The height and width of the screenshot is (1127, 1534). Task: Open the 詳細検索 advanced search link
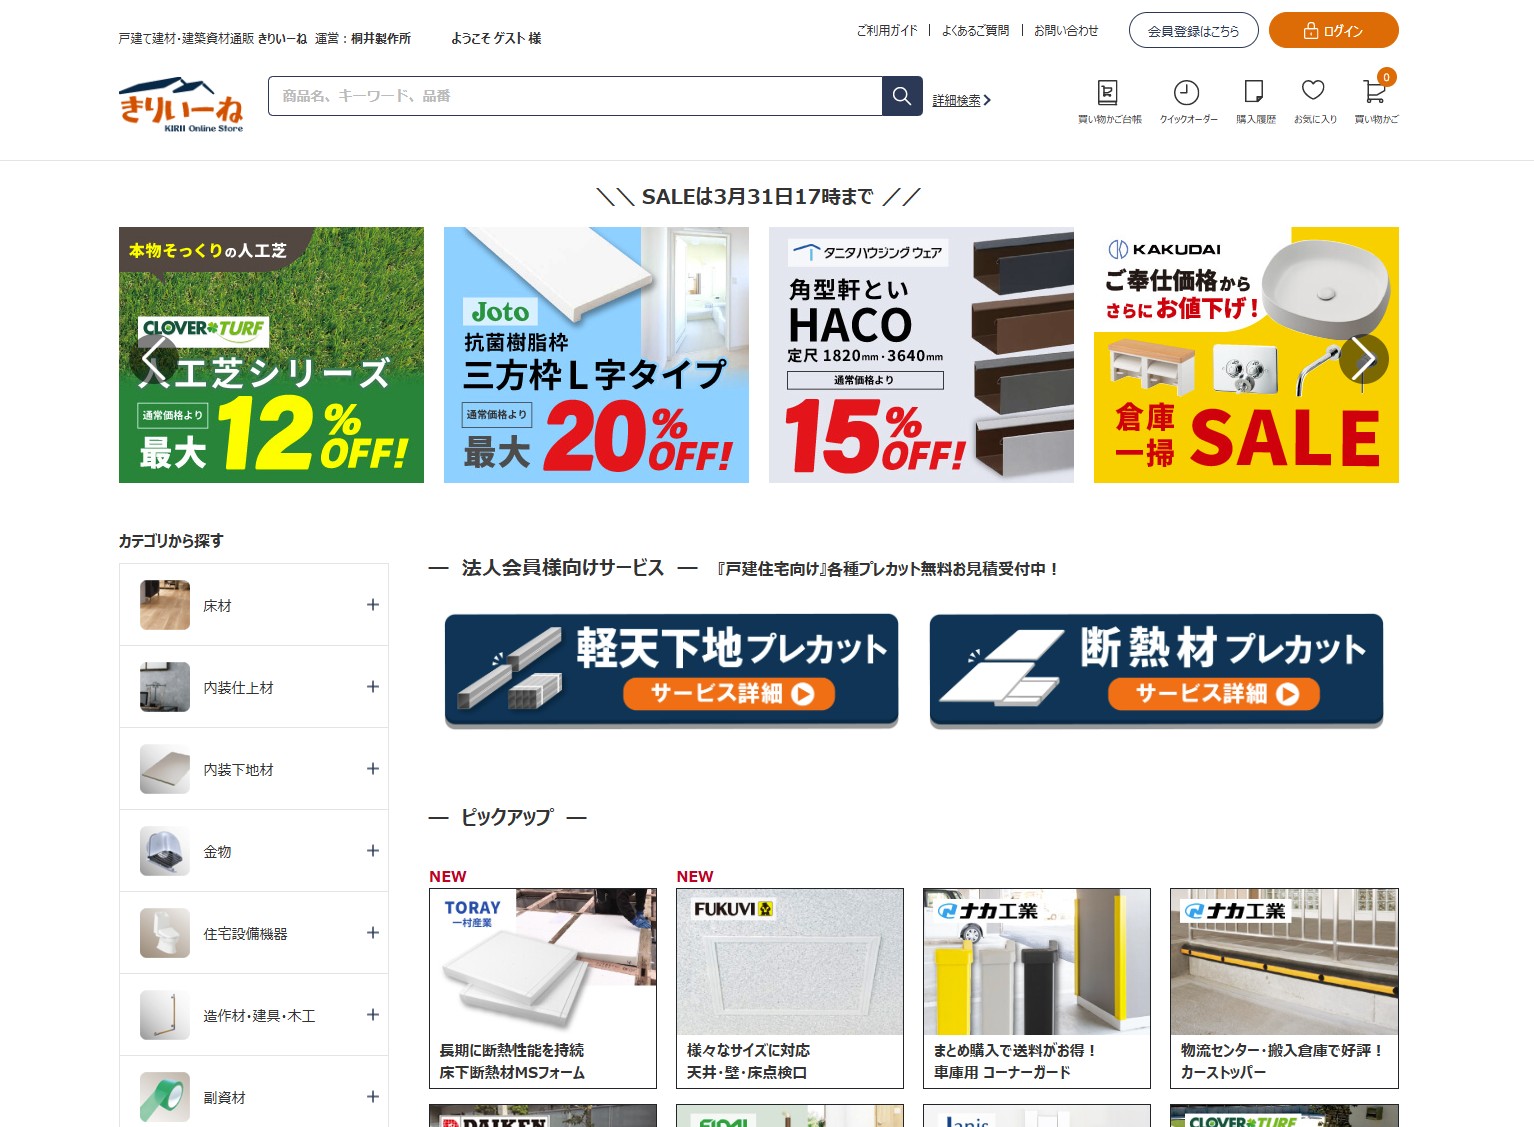coord(960,100)
